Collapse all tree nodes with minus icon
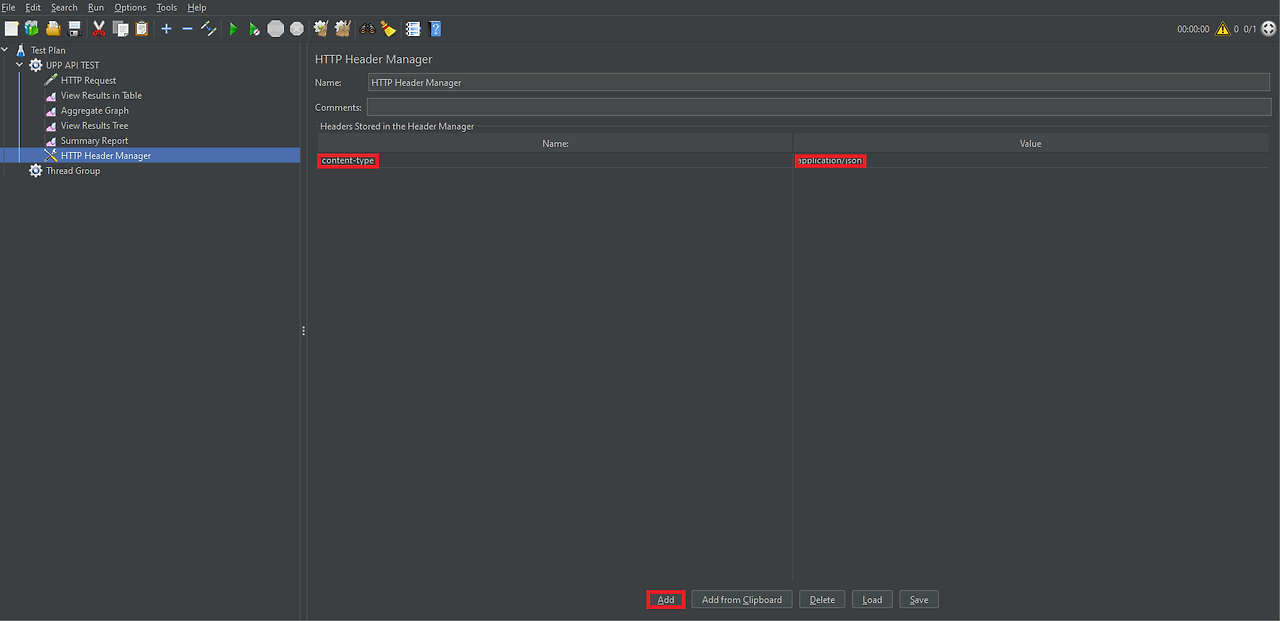This screenshot has height=621, width=1280. tap(187, 29)
